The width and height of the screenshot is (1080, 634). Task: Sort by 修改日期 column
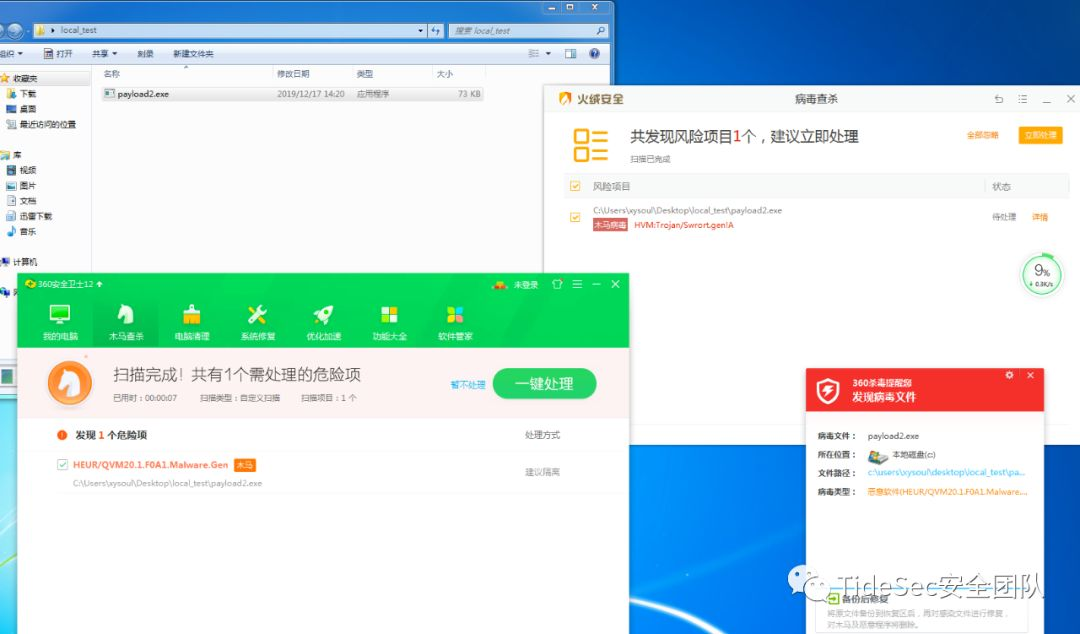(313, 74)
